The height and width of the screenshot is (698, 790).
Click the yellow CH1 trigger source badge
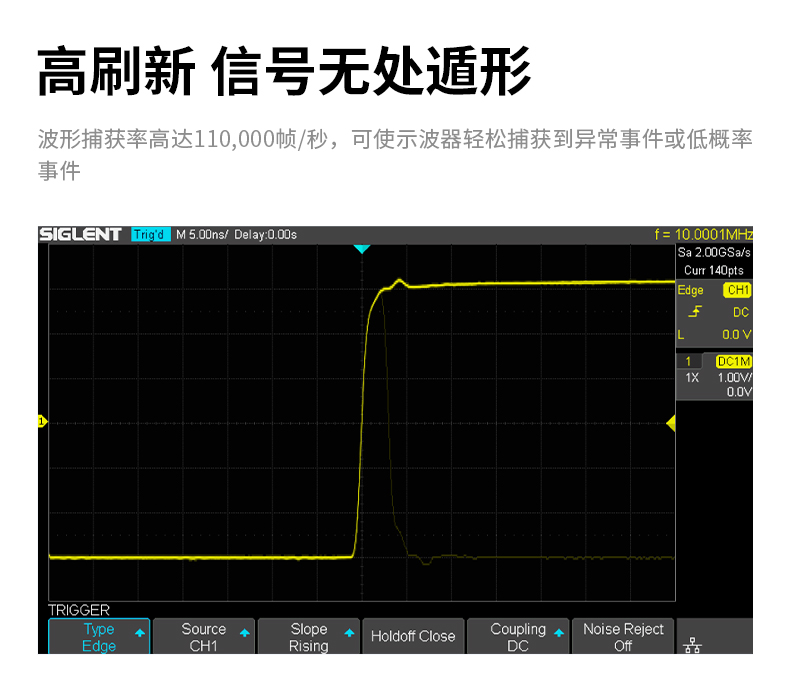(x=738, y=290)
